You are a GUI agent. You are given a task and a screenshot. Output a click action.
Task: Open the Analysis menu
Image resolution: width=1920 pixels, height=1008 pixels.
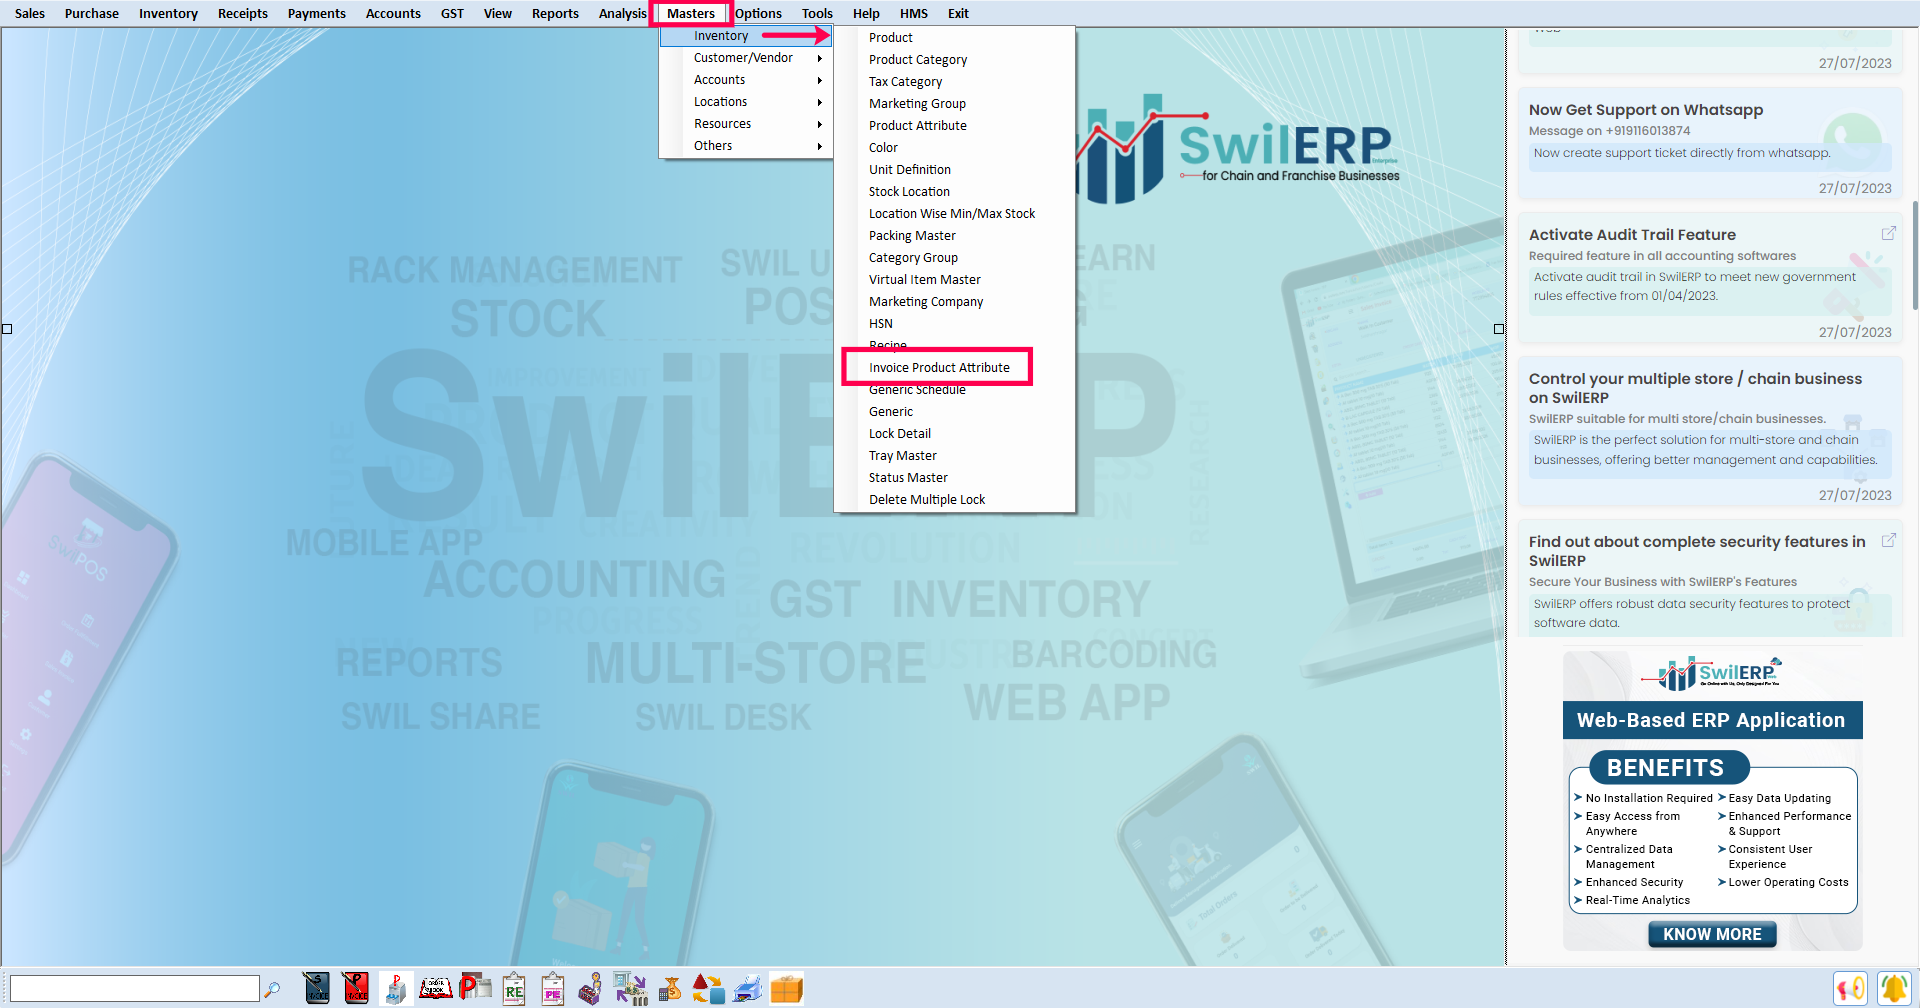pyautogui.click(x=622, y=13)
